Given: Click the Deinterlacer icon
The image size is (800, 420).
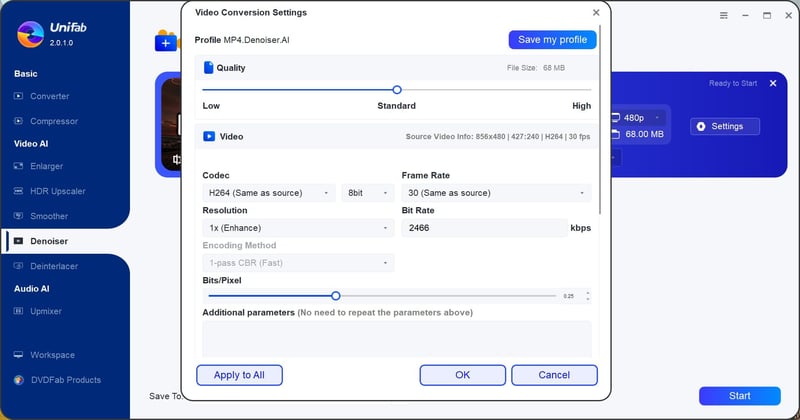Looking at the screenshot, I should point(19,266).
